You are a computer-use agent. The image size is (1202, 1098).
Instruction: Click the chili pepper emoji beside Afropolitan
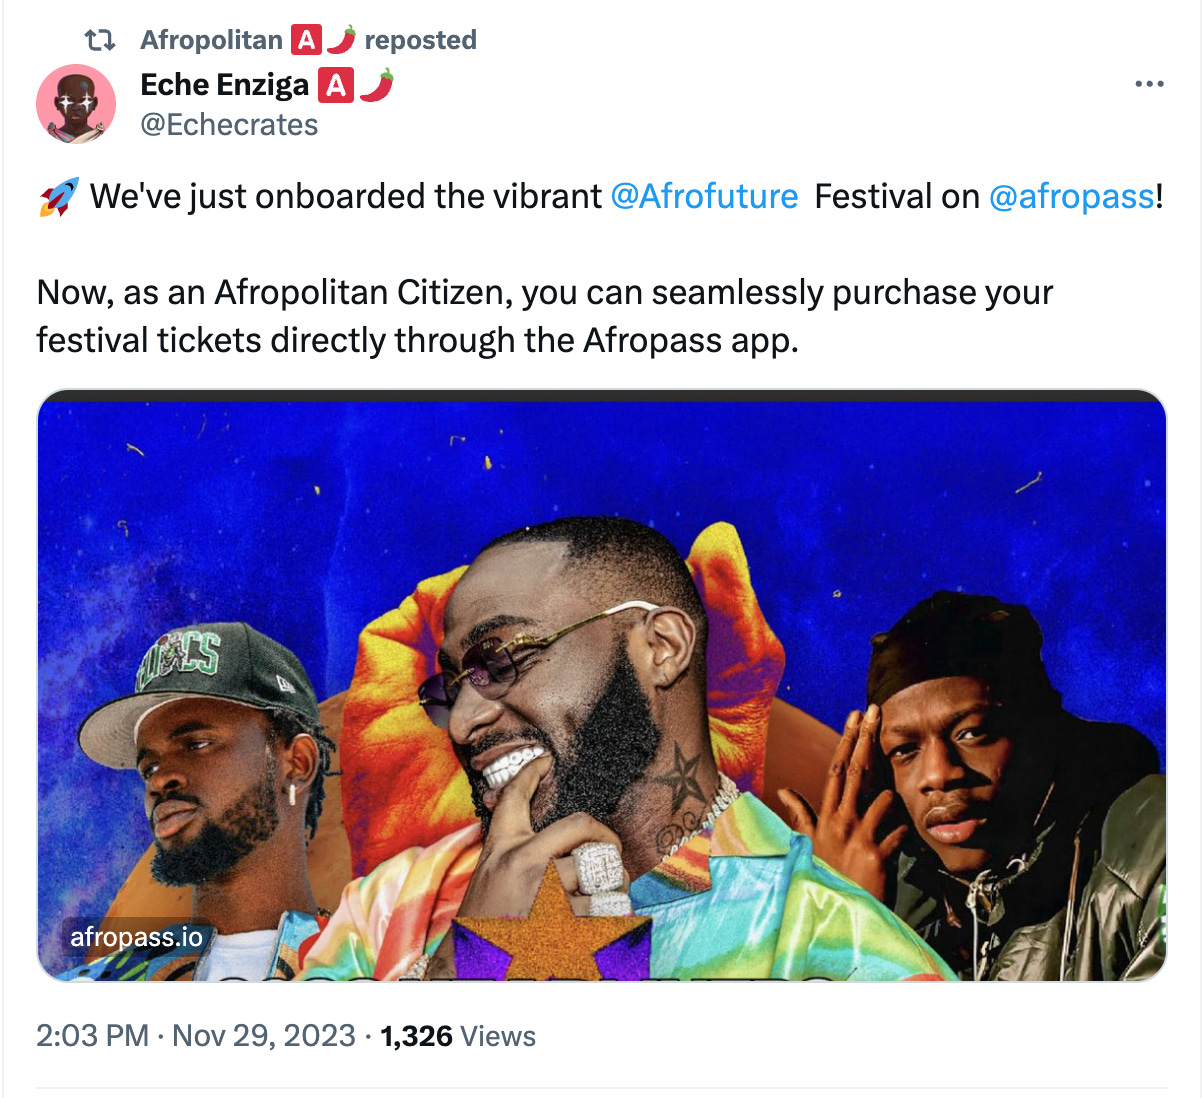[x=341, y=40]
